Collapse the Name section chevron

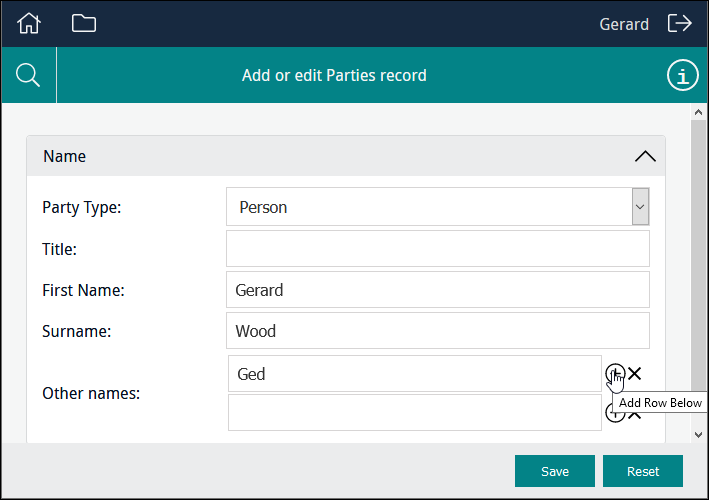[645, 156]
